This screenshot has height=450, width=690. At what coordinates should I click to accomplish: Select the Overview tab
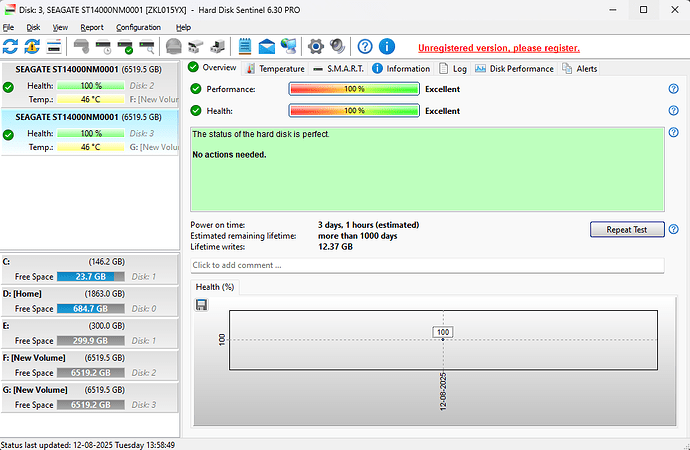coord(213,67)
